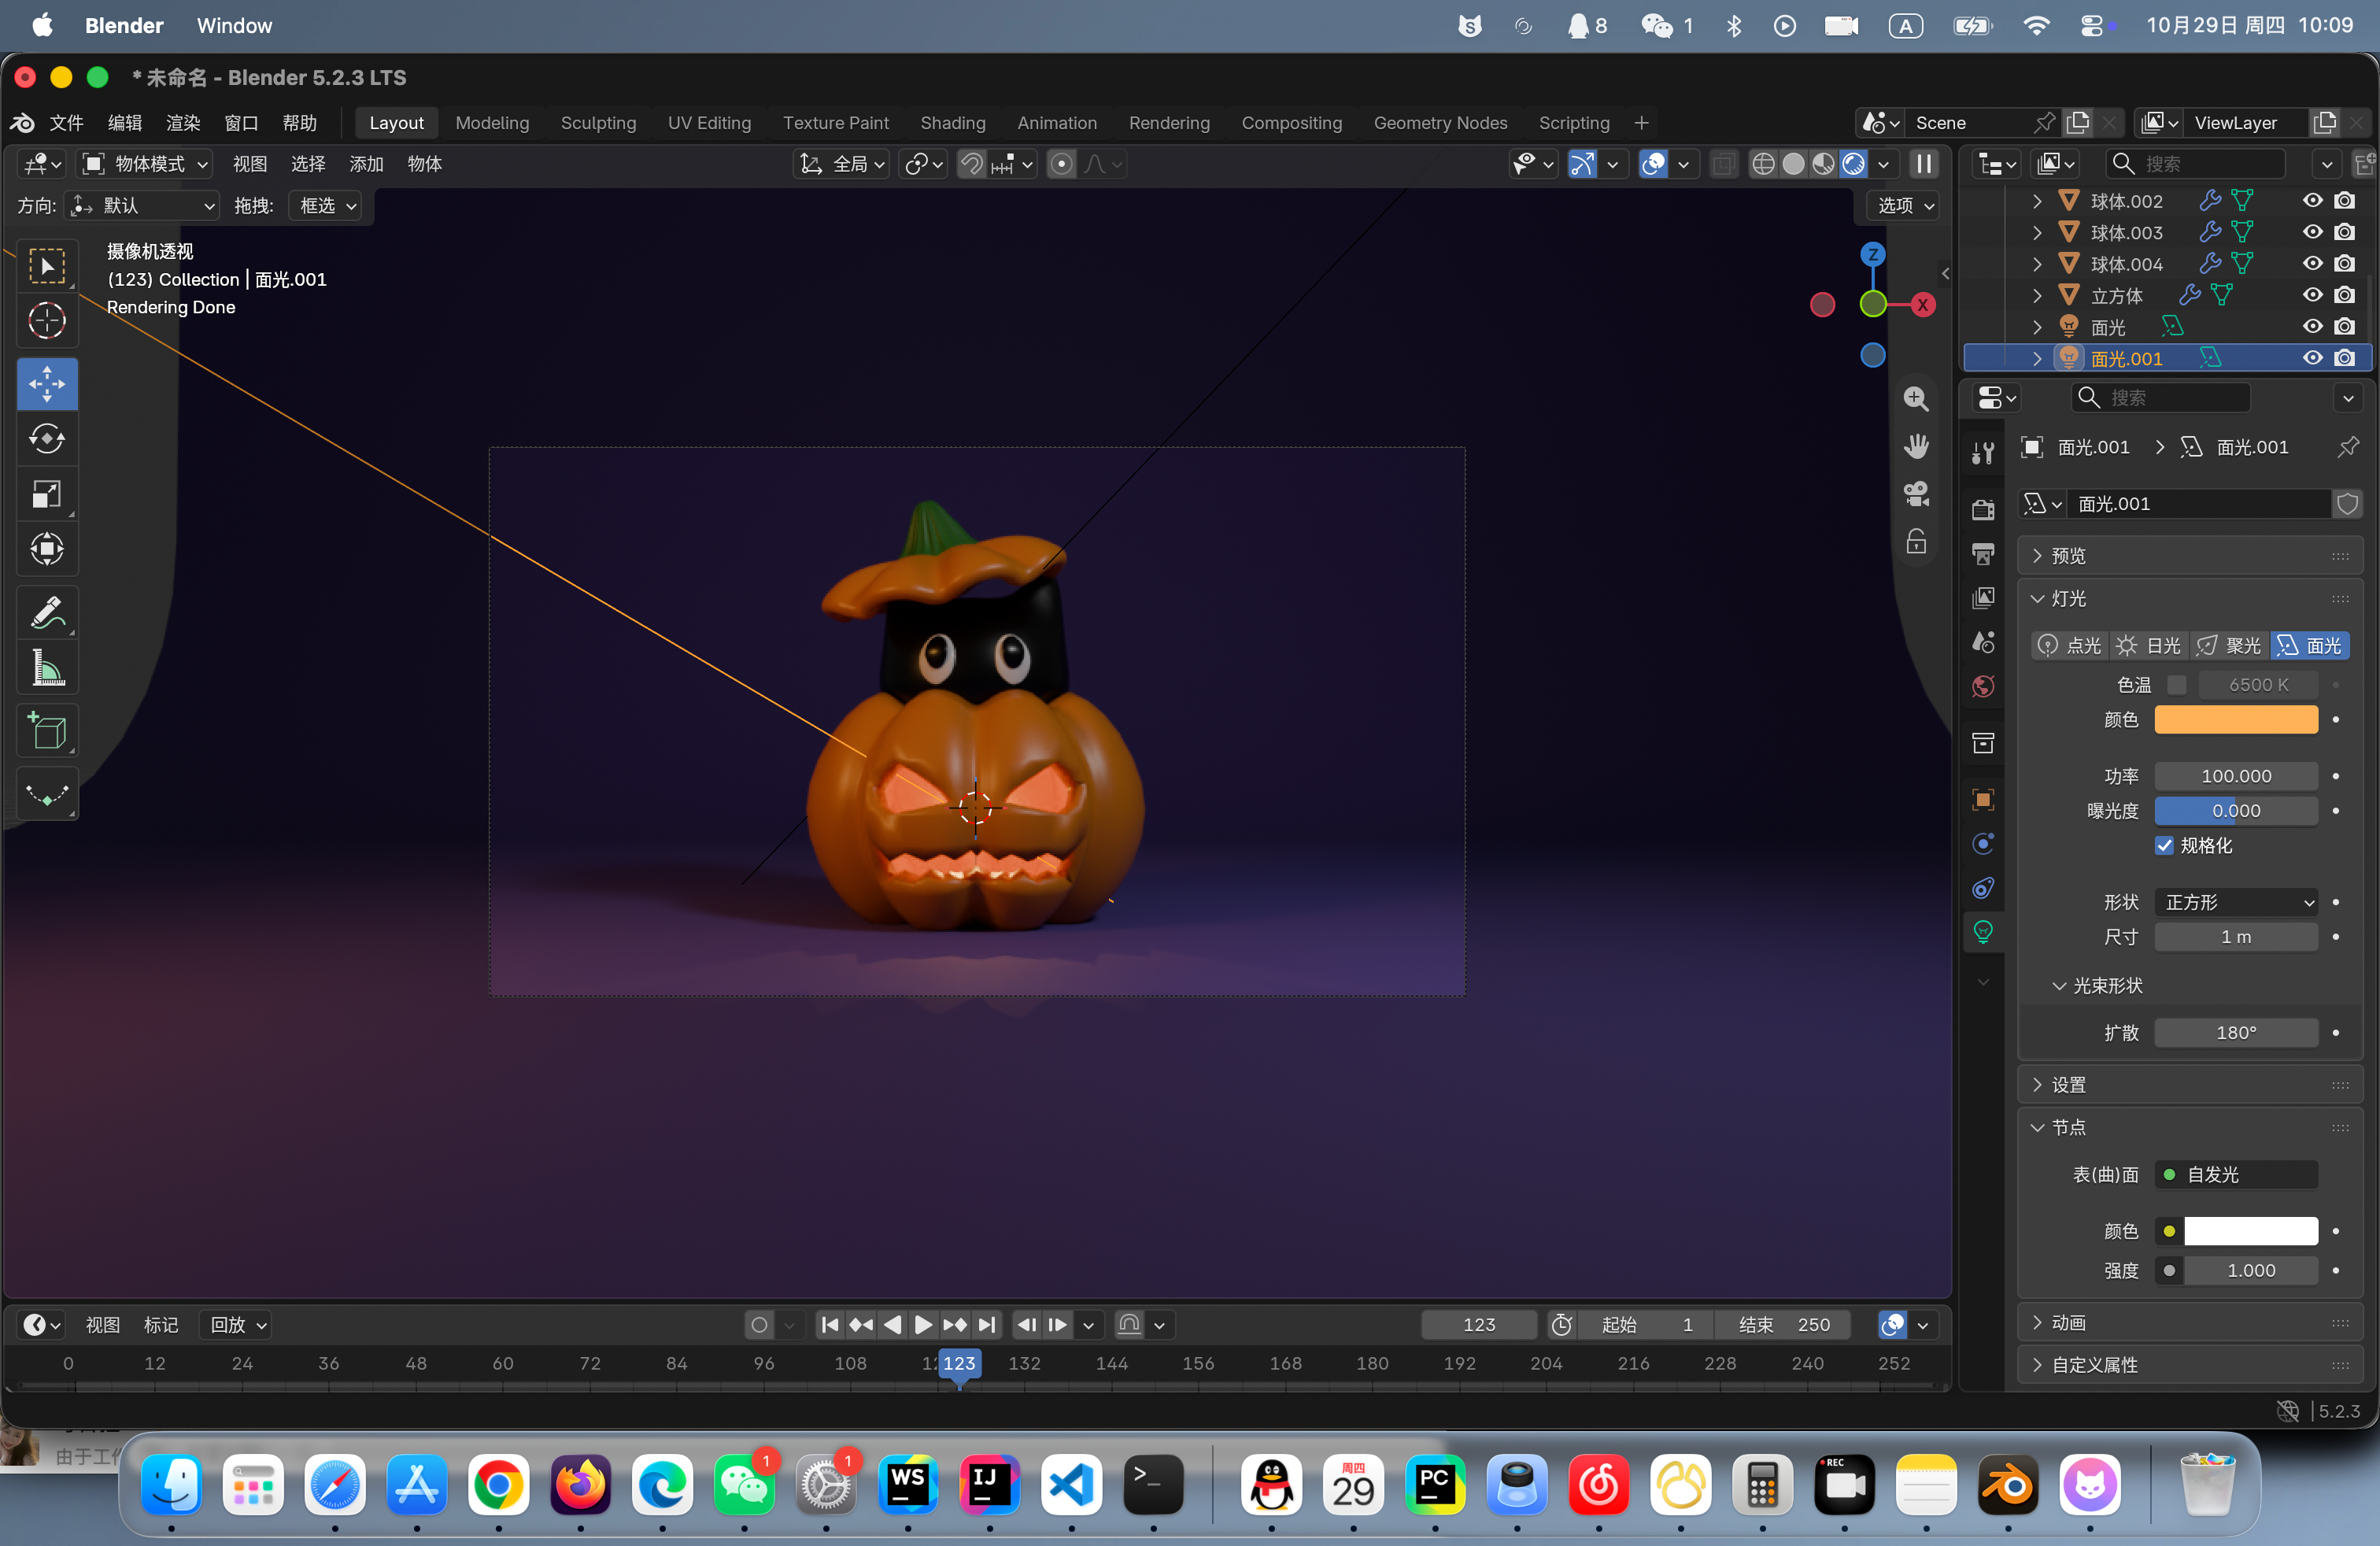Viewport: 2380px width, 1546px height.
Task: Switch to the Shading workspace tab
Action: [x=952, y=123]
